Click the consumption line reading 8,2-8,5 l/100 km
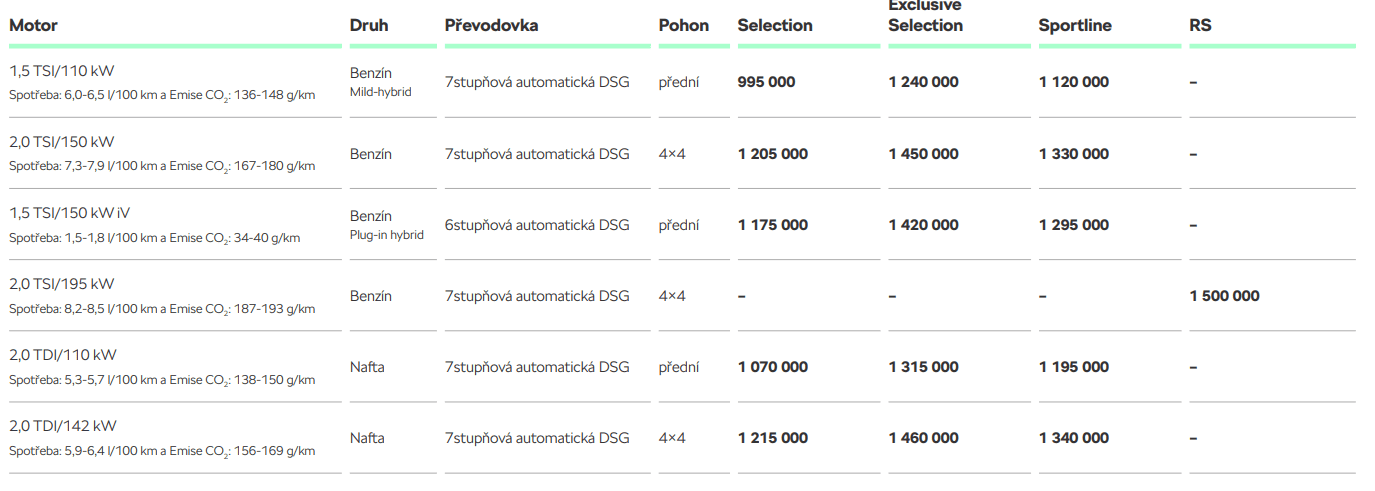The height and width of the screenshot is (491, 1375). 162,309
